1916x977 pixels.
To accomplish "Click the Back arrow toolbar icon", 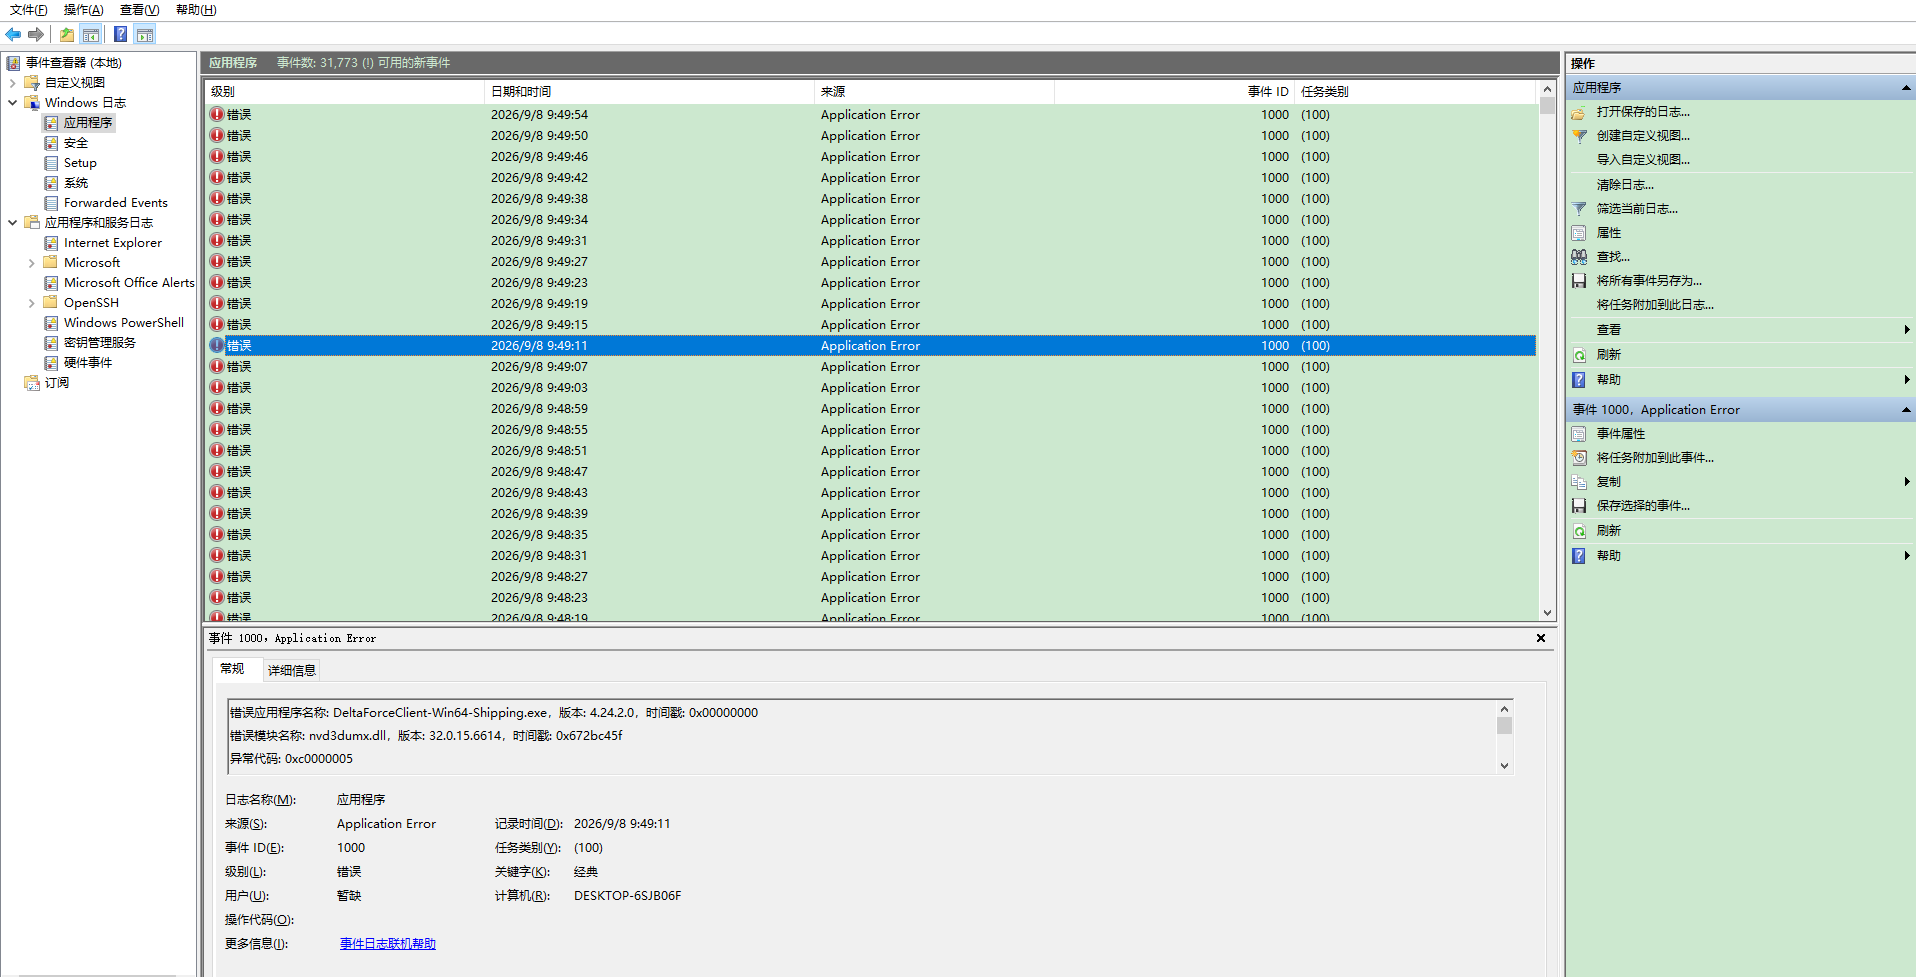I will click(x=13, y=35).
